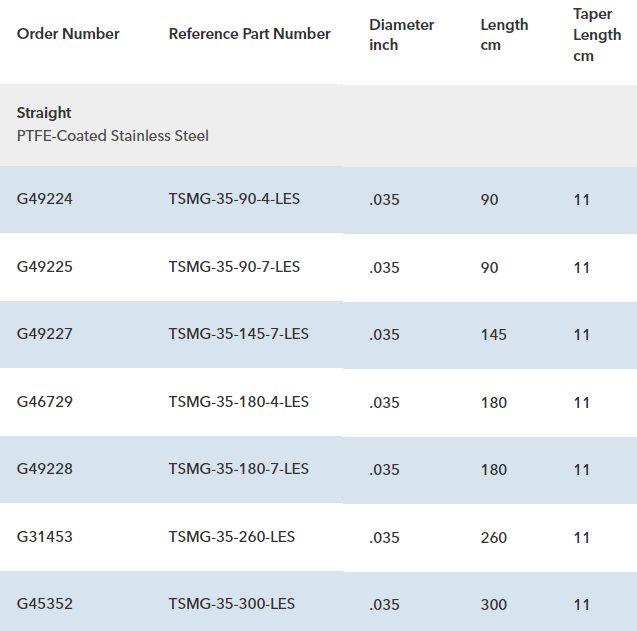Click the Taper Length cm header
637x631 pixels.
click(596, 35)
